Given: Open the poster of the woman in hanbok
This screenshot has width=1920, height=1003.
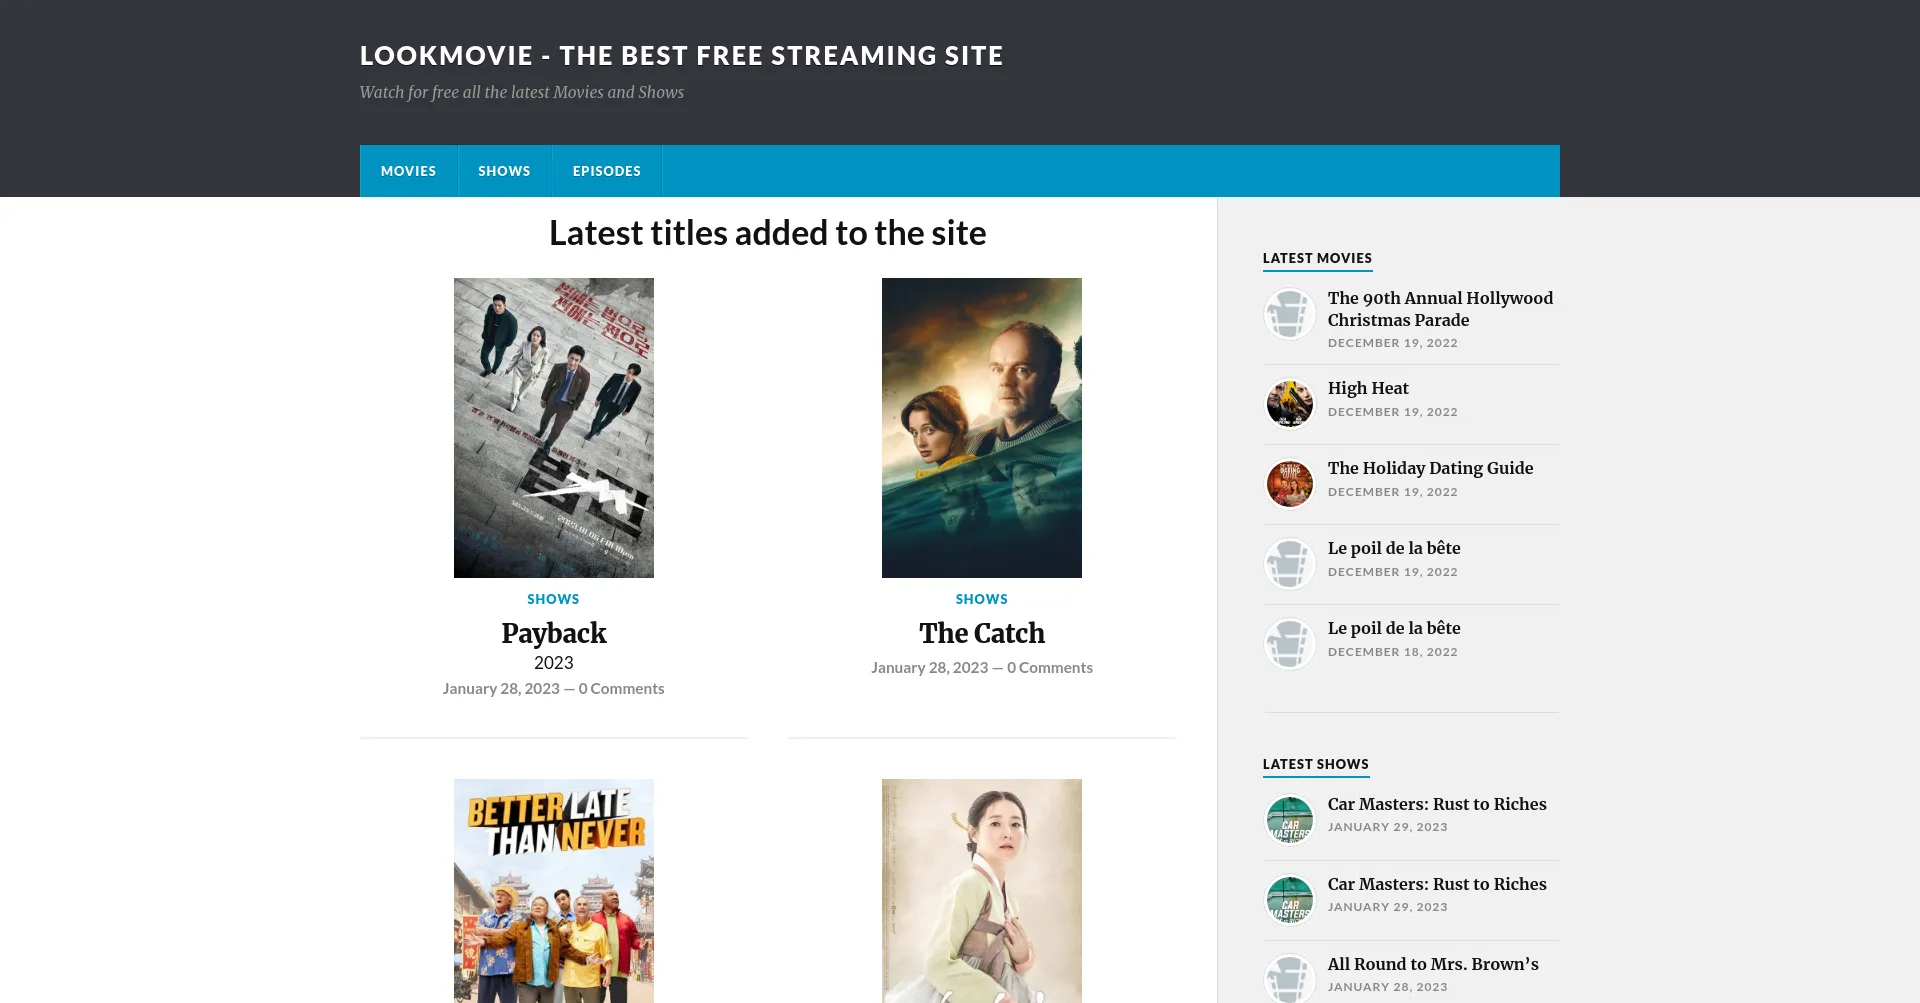Looking at the screenshot, I should coord(982,891).
